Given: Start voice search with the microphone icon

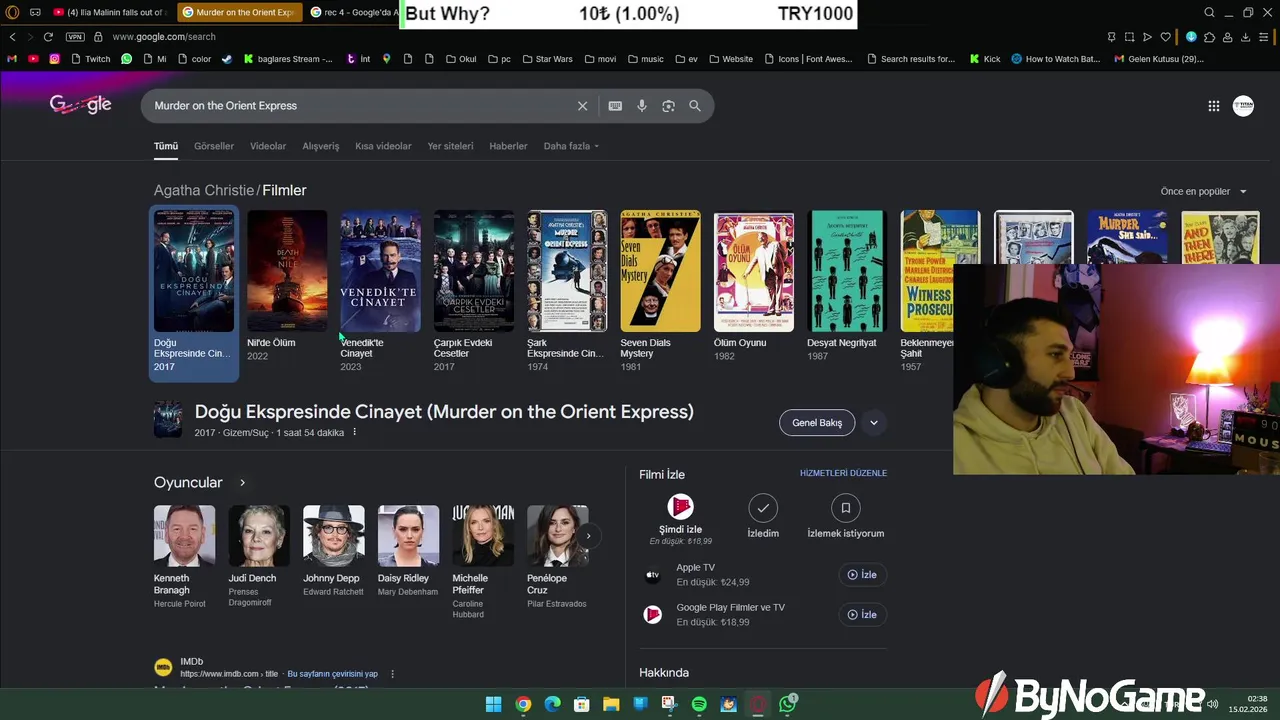Looking at the screenshot, I should (642, 106).
